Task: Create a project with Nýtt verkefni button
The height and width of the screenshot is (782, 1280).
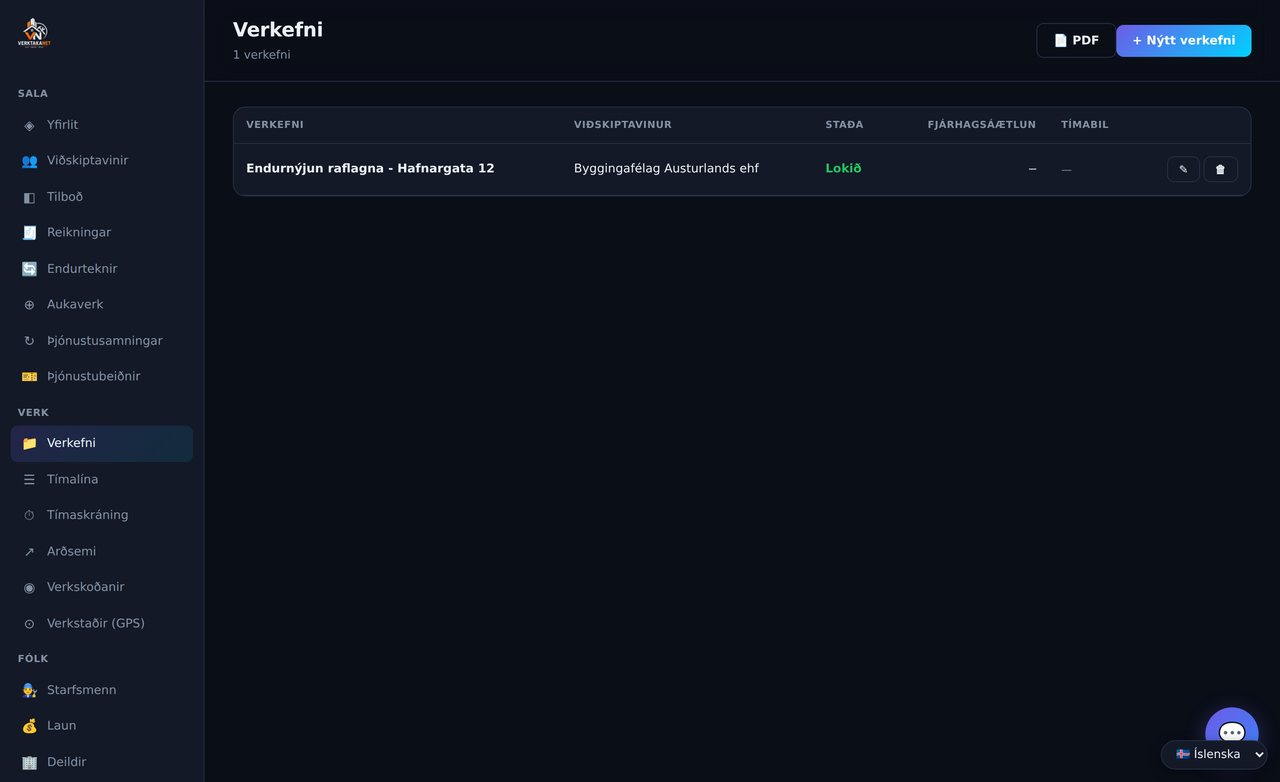Action: coord(1184,41)
